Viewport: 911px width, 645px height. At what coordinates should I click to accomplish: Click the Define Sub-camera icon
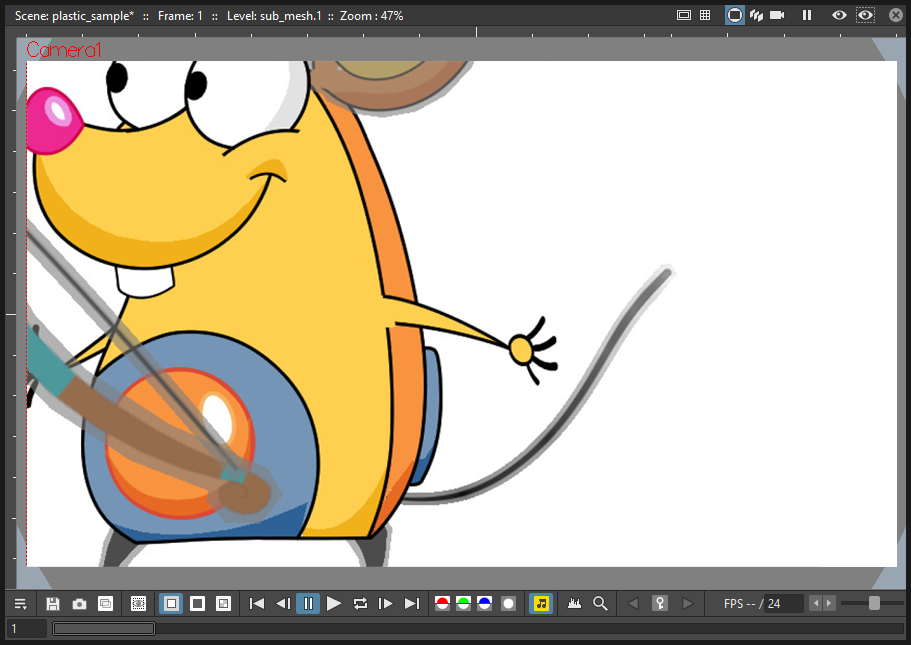(x=138, y=604)
